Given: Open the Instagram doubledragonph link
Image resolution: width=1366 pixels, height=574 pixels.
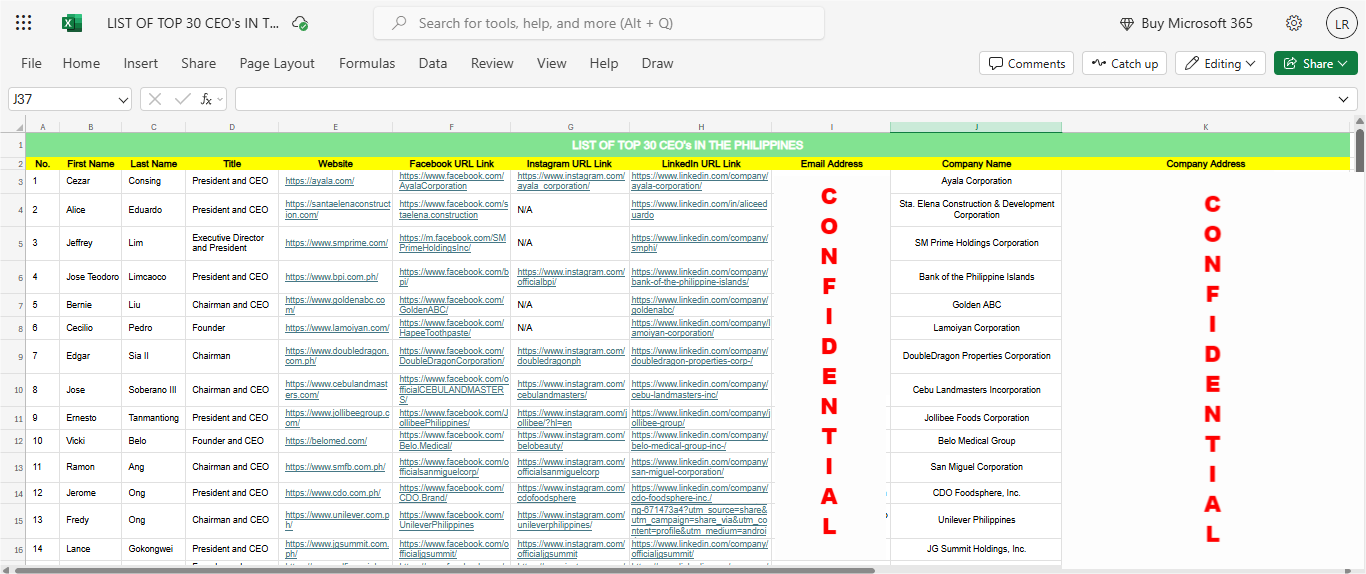Looking at the screenshot, I should 571,356.
